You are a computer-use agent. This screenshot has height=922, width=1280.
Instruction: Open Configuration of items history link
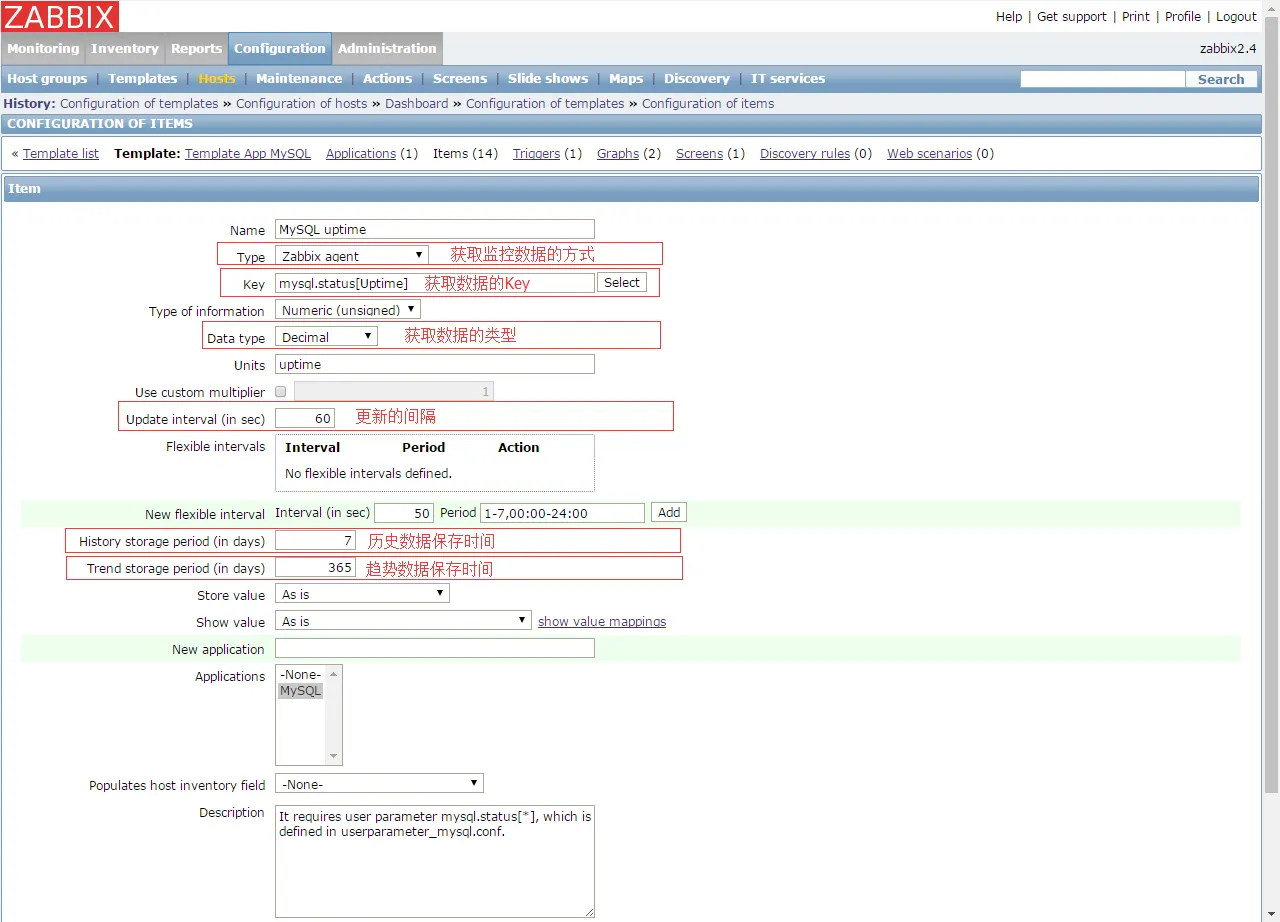[x=708, y=103]
